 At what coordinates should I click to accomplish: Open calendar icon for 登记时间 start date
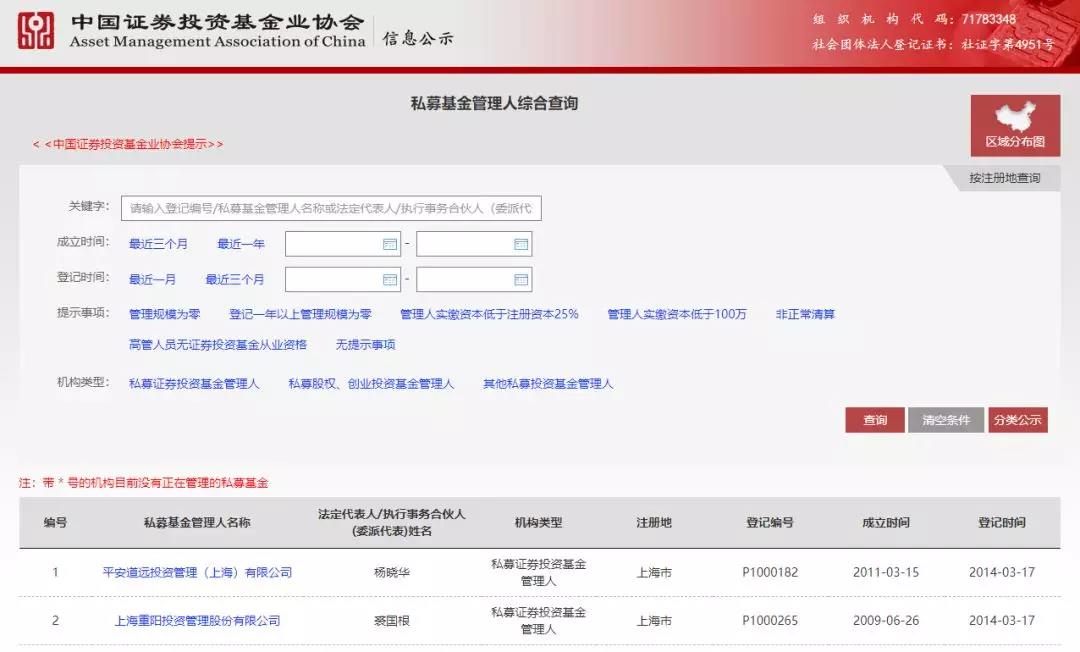point(390,280)
